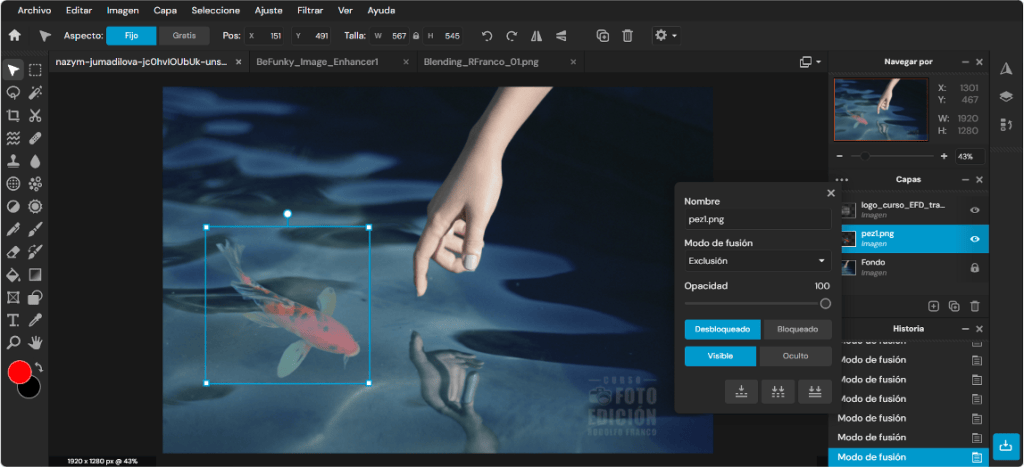1024x467 pixels.
Task: Switch to Blending_RFranco_01.png tab
Action: [481, 62]
